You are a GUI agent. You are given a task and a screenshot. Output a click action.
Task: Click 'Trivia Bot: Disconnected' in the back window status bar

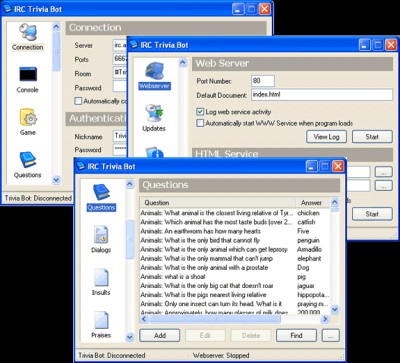click(38, 198)
